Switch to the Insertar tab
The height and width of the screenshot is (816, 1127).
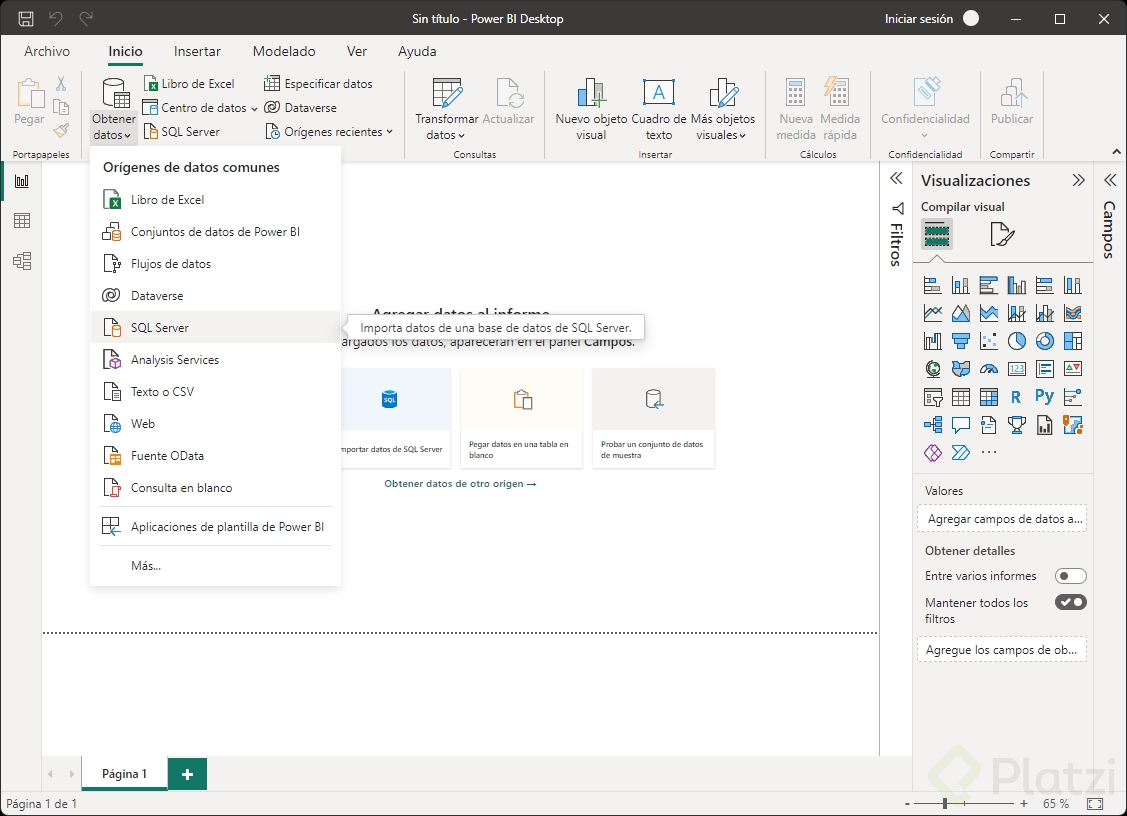click(x=197, y=51)
